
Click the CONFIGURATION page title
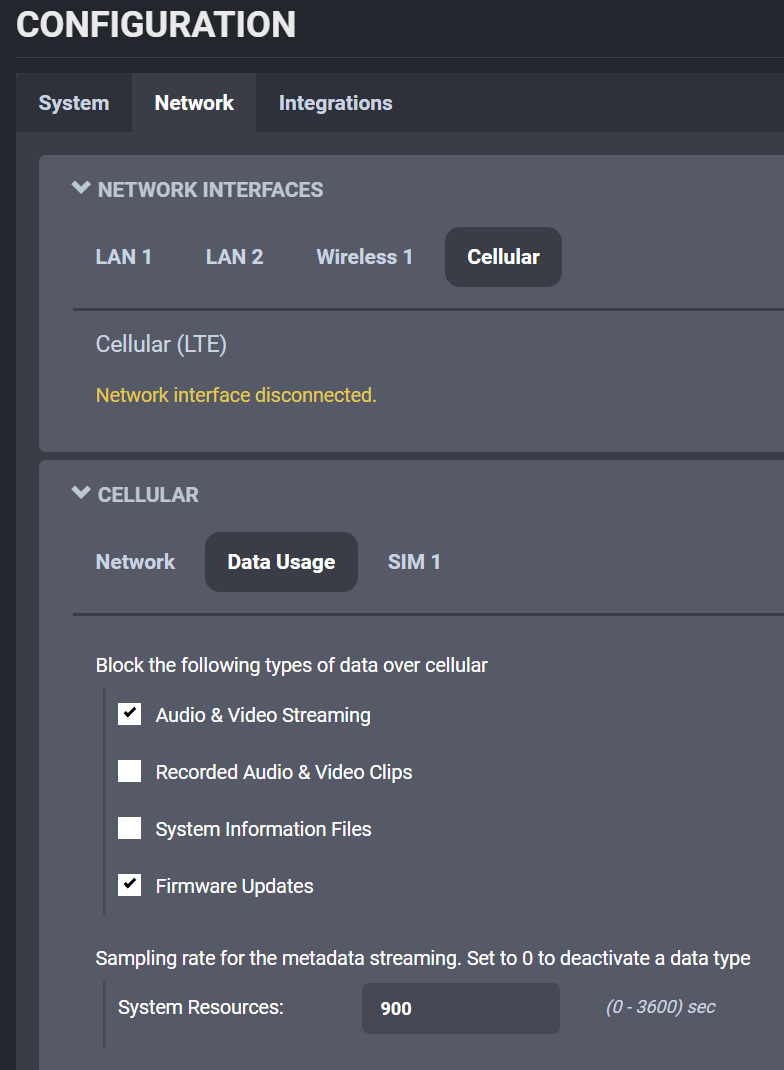pyautogui.click(x=156, y=25)
